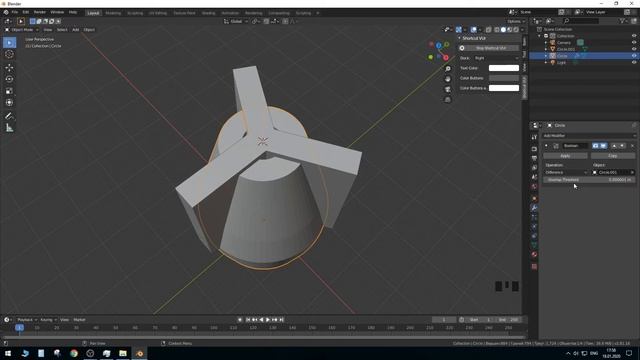Remove the Boolean modifier with X
The height and width of the screenshot is (360, 640).
[632, 146]
